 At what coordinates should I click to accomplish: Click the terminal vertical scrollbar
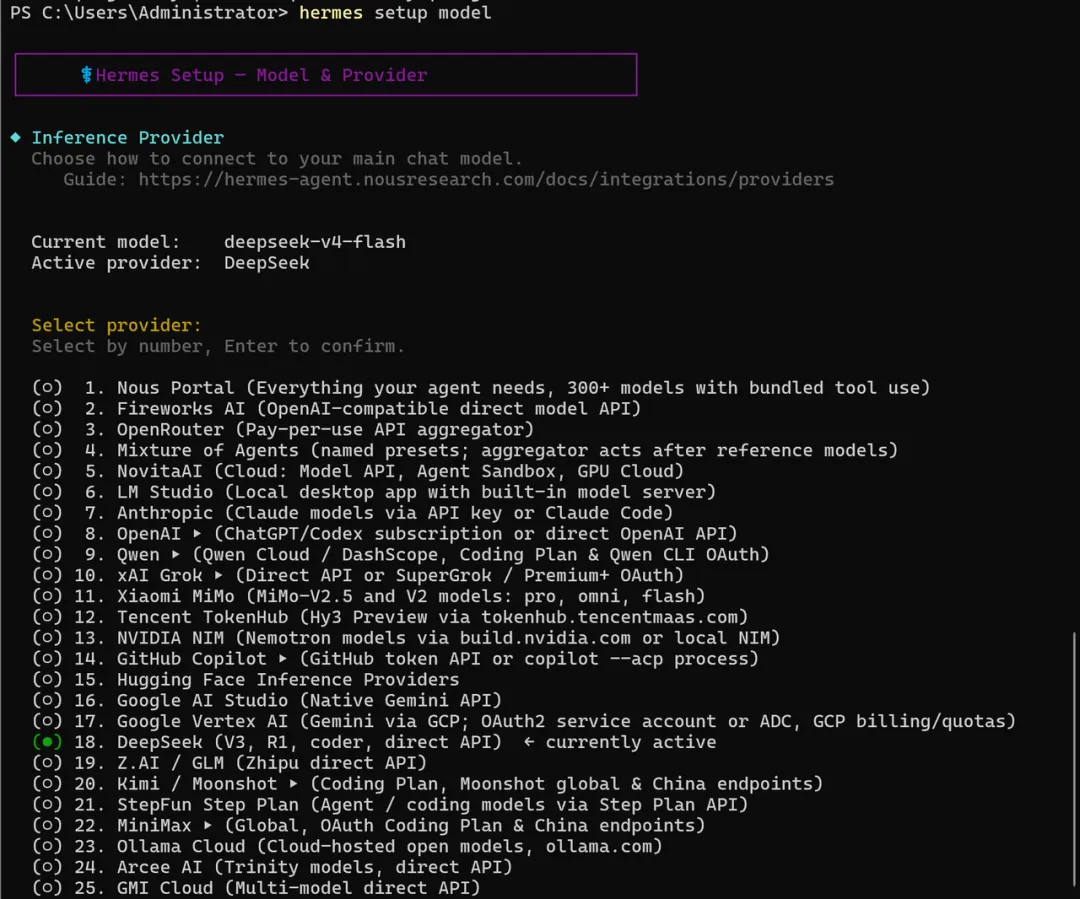pos(1074,761)
